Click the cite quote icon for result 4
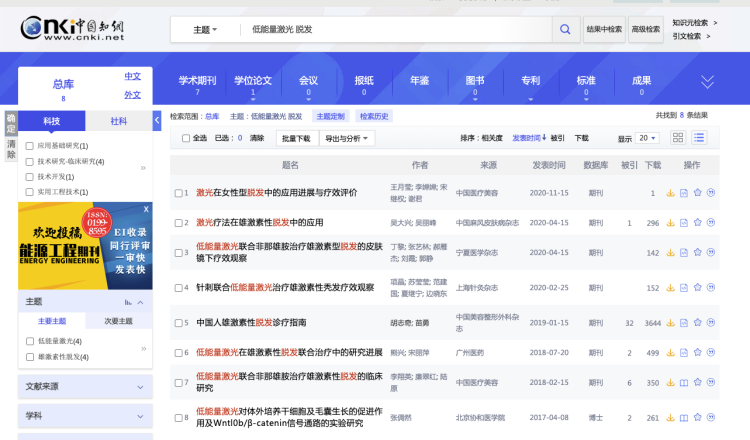 [x=711, y=287]
